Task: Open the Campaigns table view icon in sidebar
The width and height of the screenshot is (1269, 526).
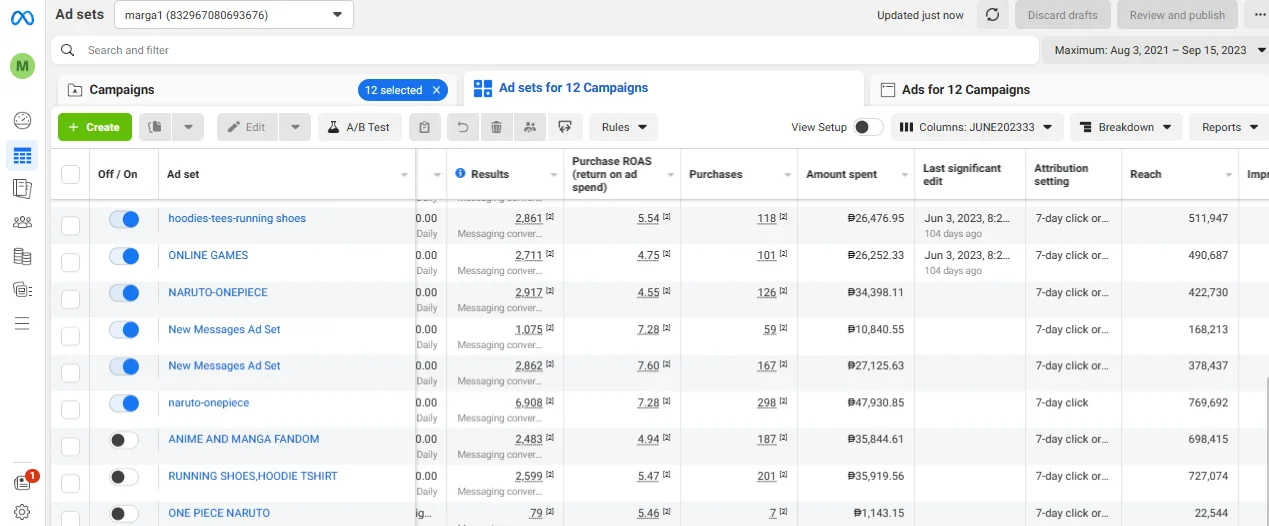Action: tap(22, 155)
